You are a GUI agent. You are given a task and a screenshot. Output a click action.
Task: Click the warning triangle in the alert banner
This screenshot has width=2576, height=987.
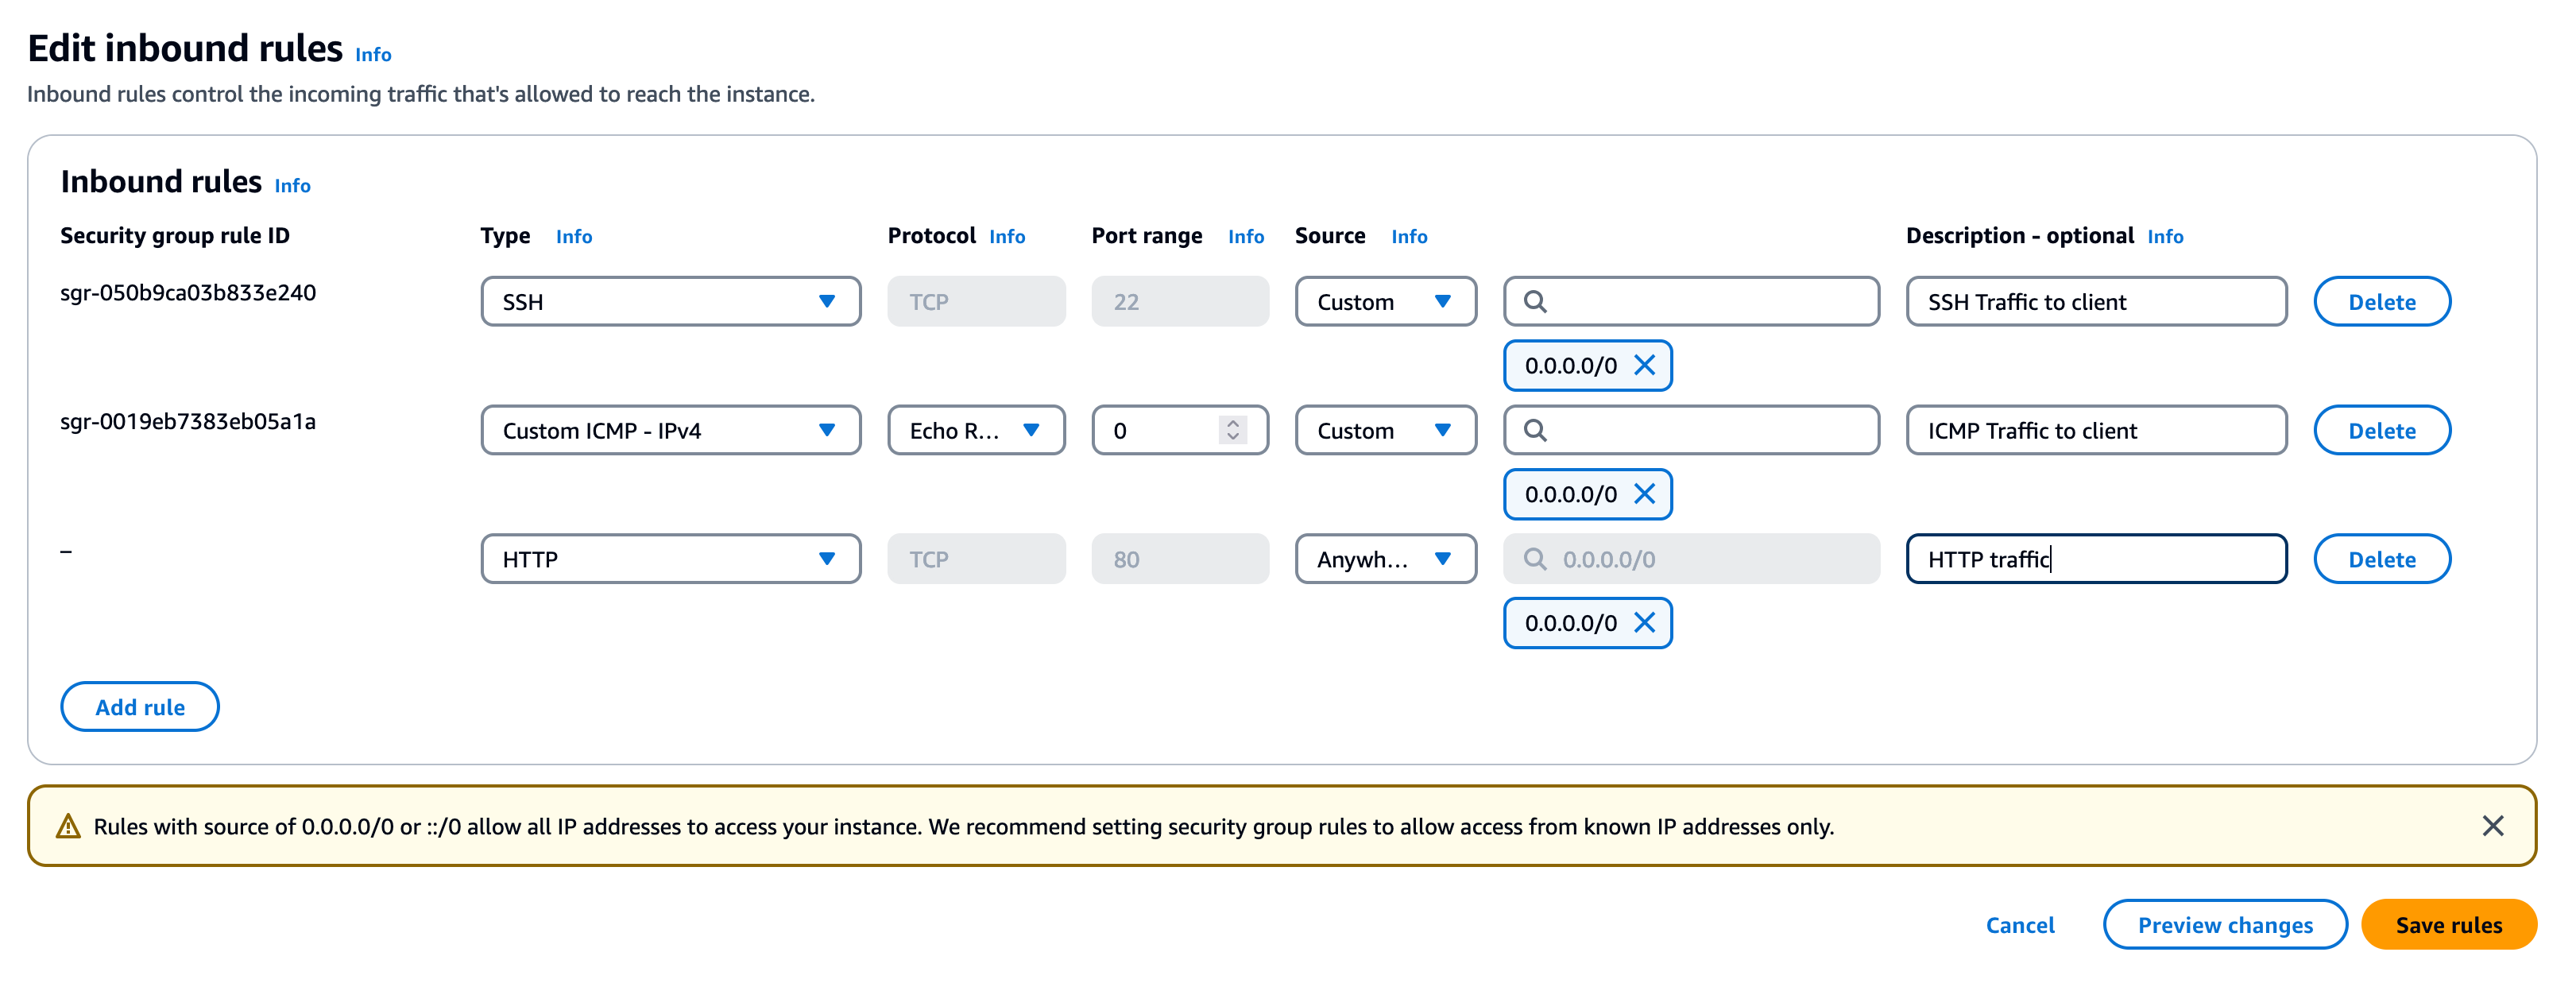[67, 825]
